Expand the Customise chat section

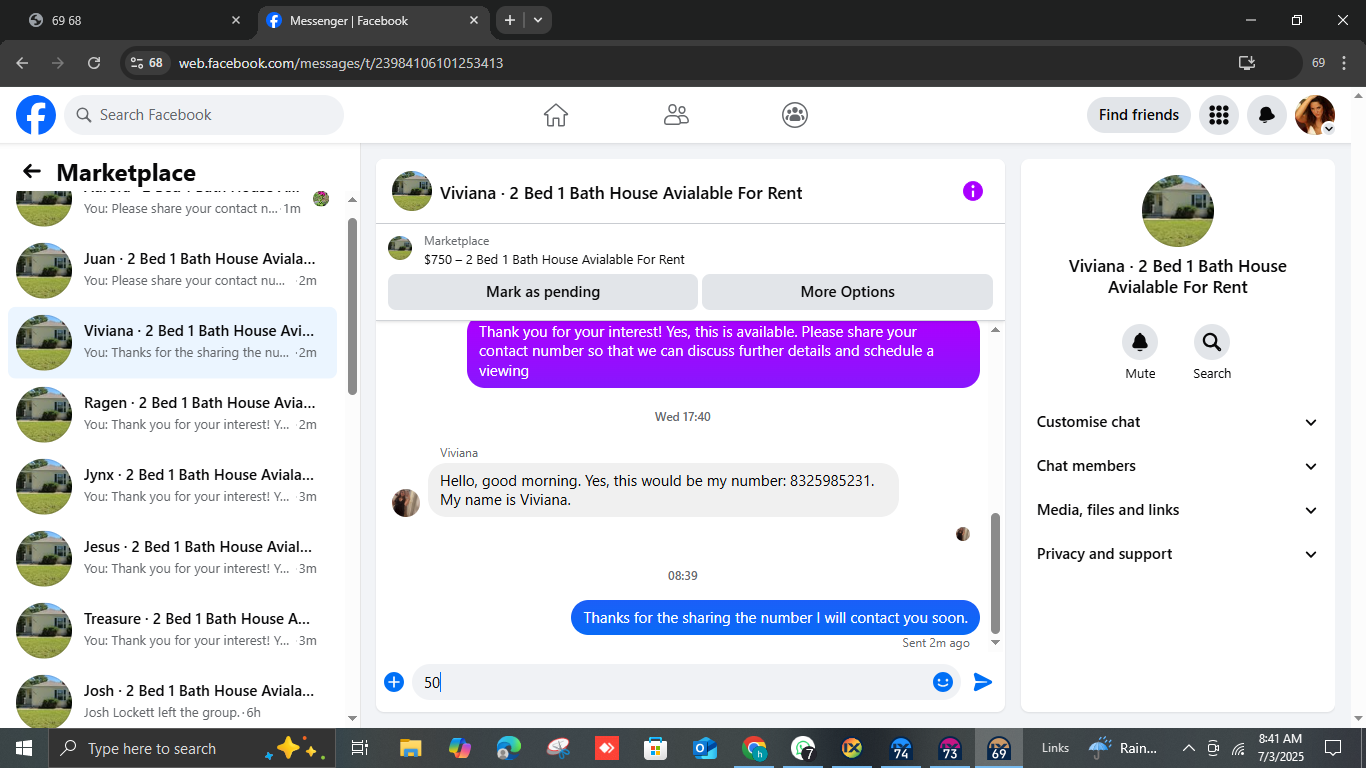click(1178, 422)
